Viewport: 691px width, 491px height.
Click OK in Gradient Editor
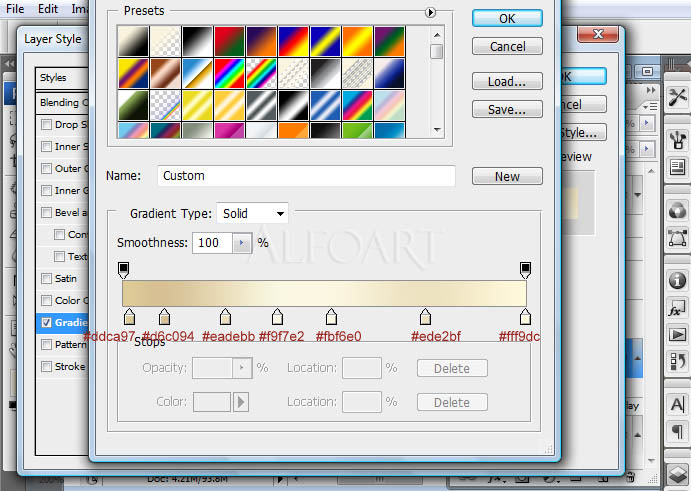(507, 19)
